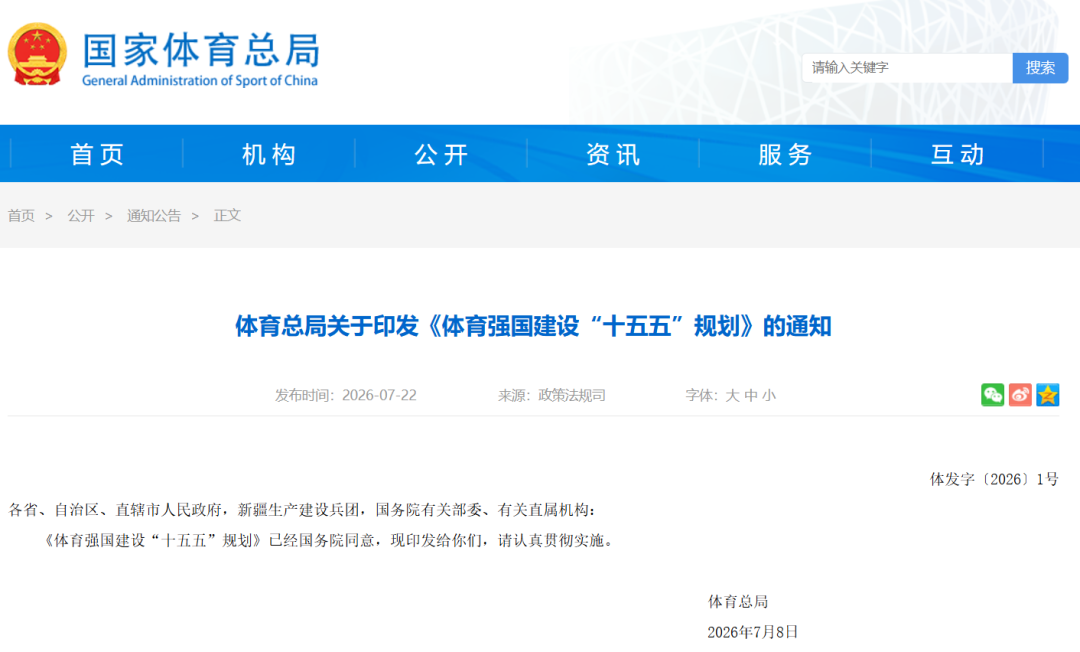Share article via Weibo icon
The height and width of the screenshot is (652, 1080).
(1020, 395)
